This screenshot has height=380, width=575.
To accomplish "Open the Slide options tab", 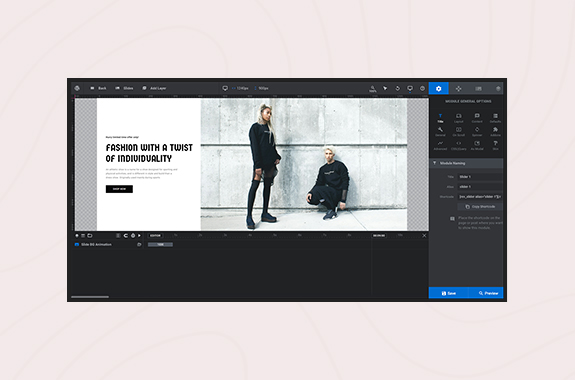I will [478, 88].
